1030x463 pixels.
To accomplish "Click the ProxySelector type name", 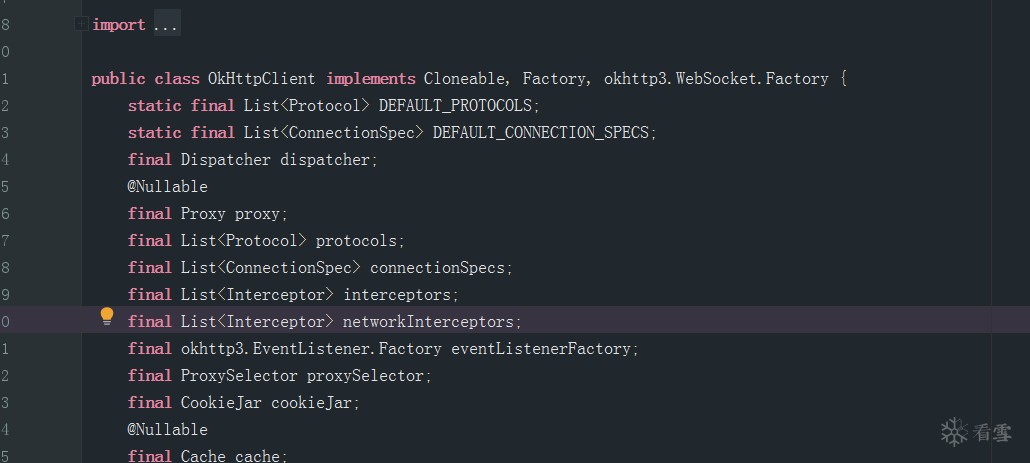I will click(239, 376).
